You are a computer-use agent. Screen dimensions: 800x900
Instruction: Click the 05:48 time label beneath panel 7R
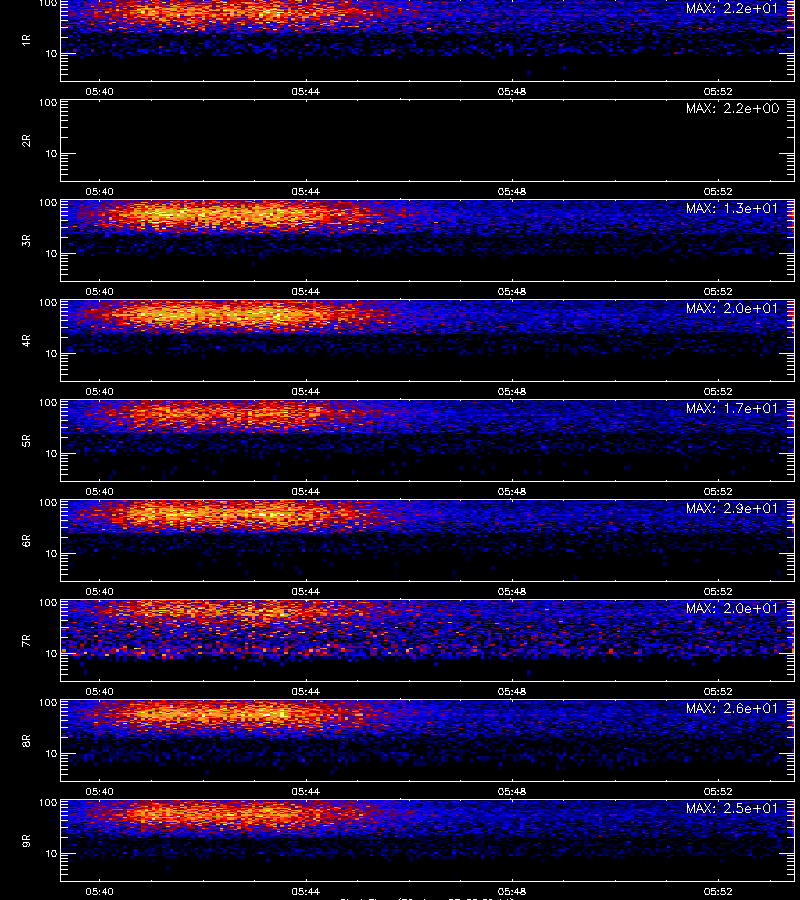point(511,692)
